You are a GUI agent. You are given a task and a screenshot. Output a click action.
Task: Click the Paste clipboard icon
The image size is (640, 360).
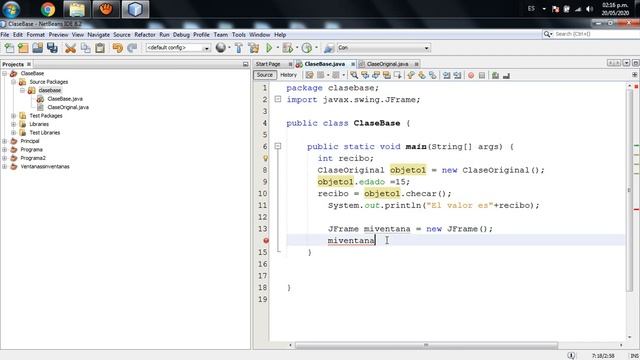[100, 48]
